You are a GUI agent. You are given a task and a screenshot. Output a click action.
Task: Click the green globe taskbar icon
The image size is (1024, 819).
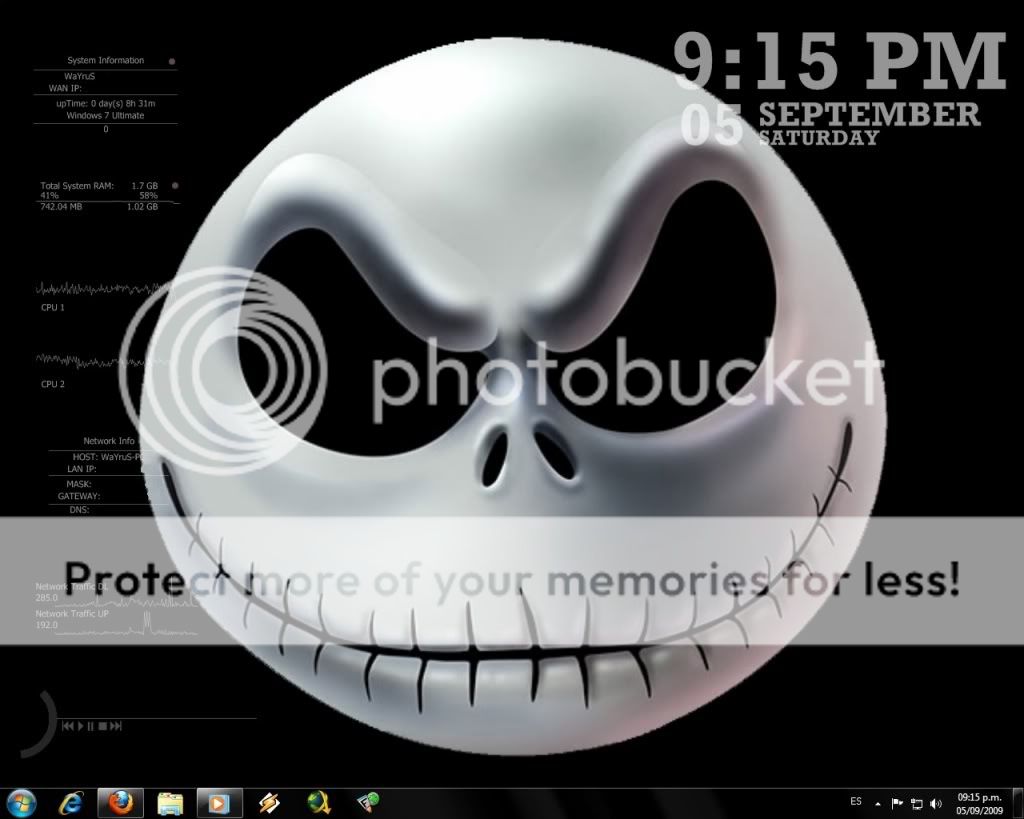pyautogui.click(x=319, y=802)
